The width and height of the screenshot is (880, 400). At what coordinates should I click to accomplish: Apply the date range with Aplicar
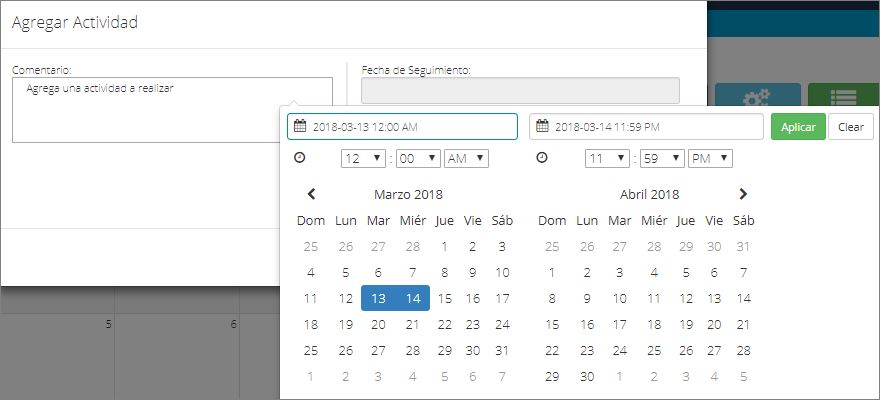click(x=798, y=127)
